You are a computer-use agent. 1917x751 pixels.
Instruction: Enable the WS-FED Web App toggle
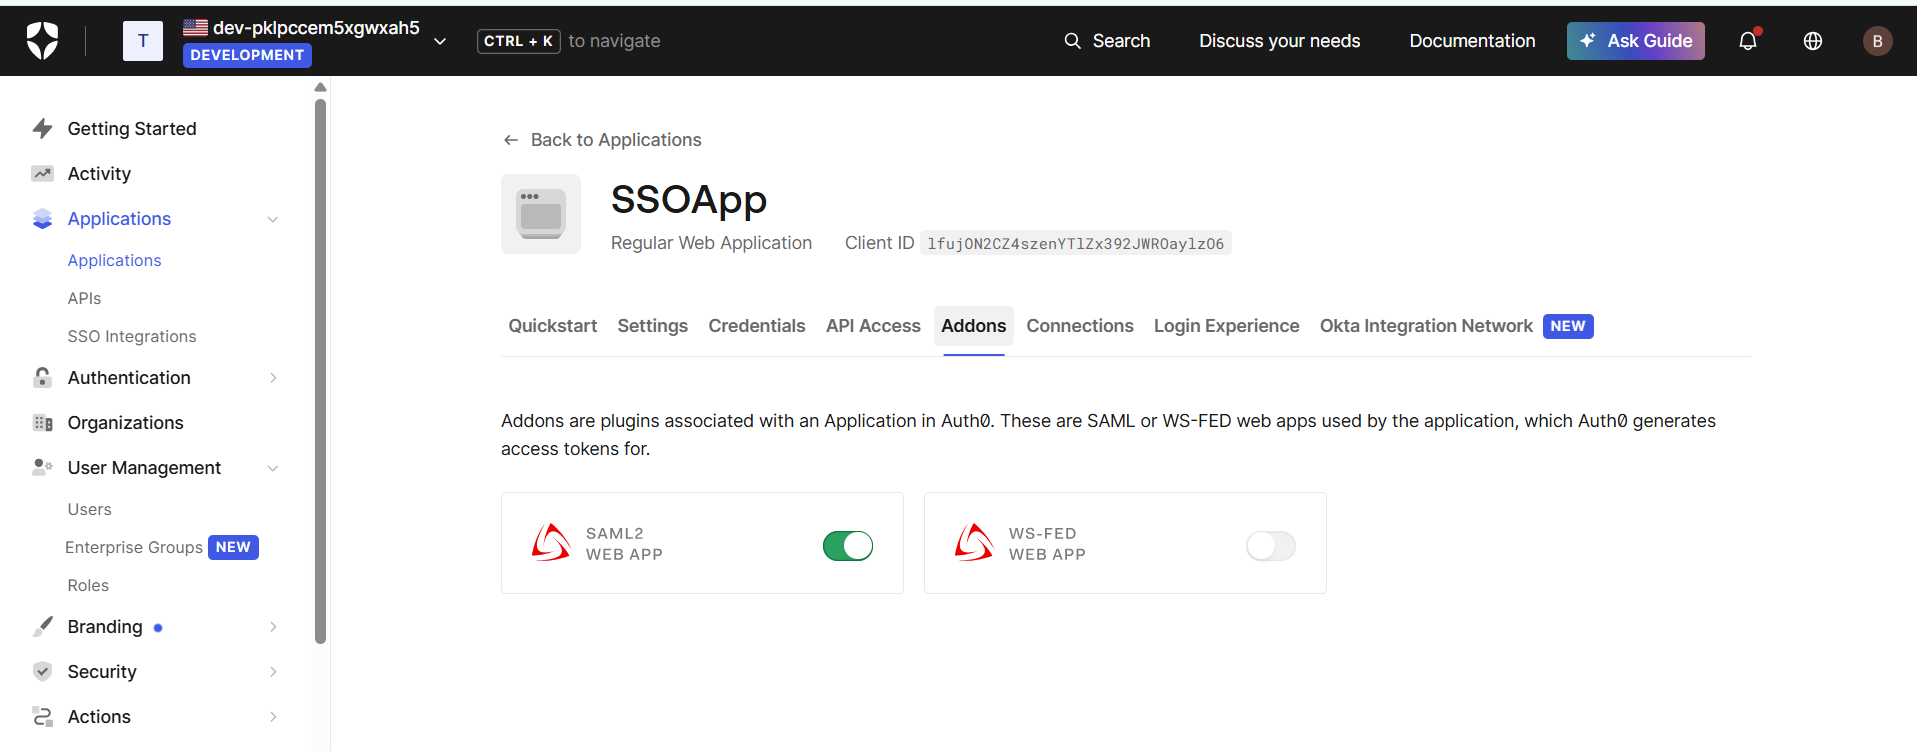[1271, 545]
